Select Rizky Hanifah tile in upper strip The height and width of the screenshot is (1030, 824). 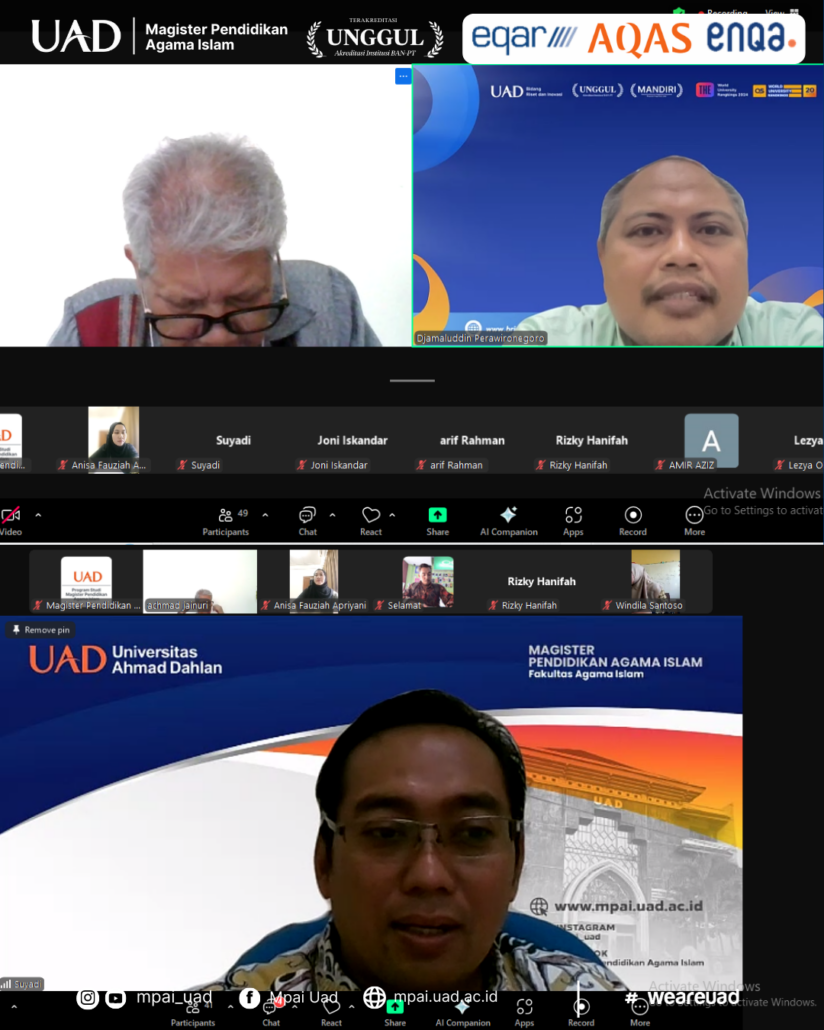click(x=591, y=440)
